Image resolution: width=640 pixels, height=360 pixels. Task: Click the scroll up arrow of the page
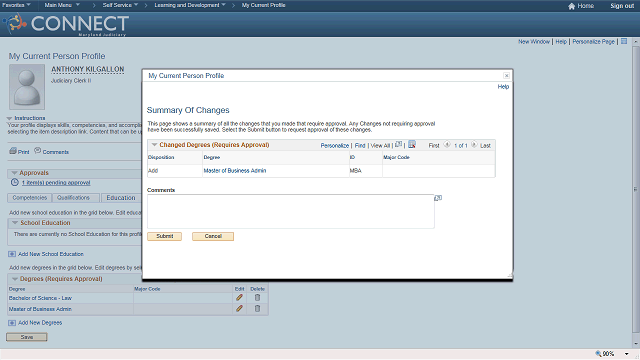(x=636, y=42)
